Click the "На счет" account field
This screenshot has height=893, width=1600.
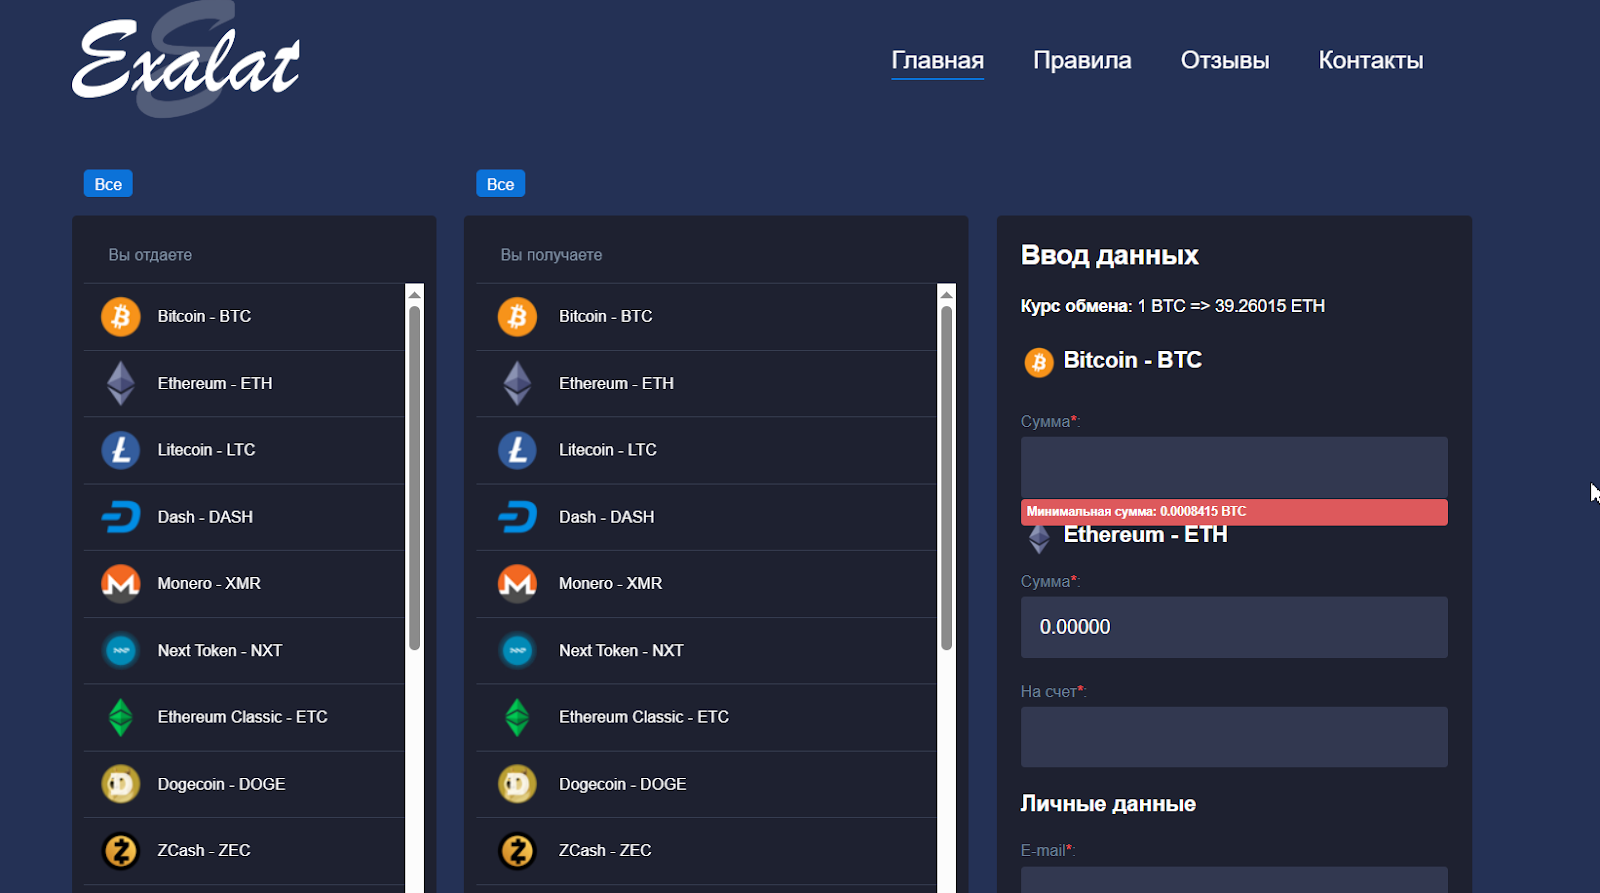1234,737
